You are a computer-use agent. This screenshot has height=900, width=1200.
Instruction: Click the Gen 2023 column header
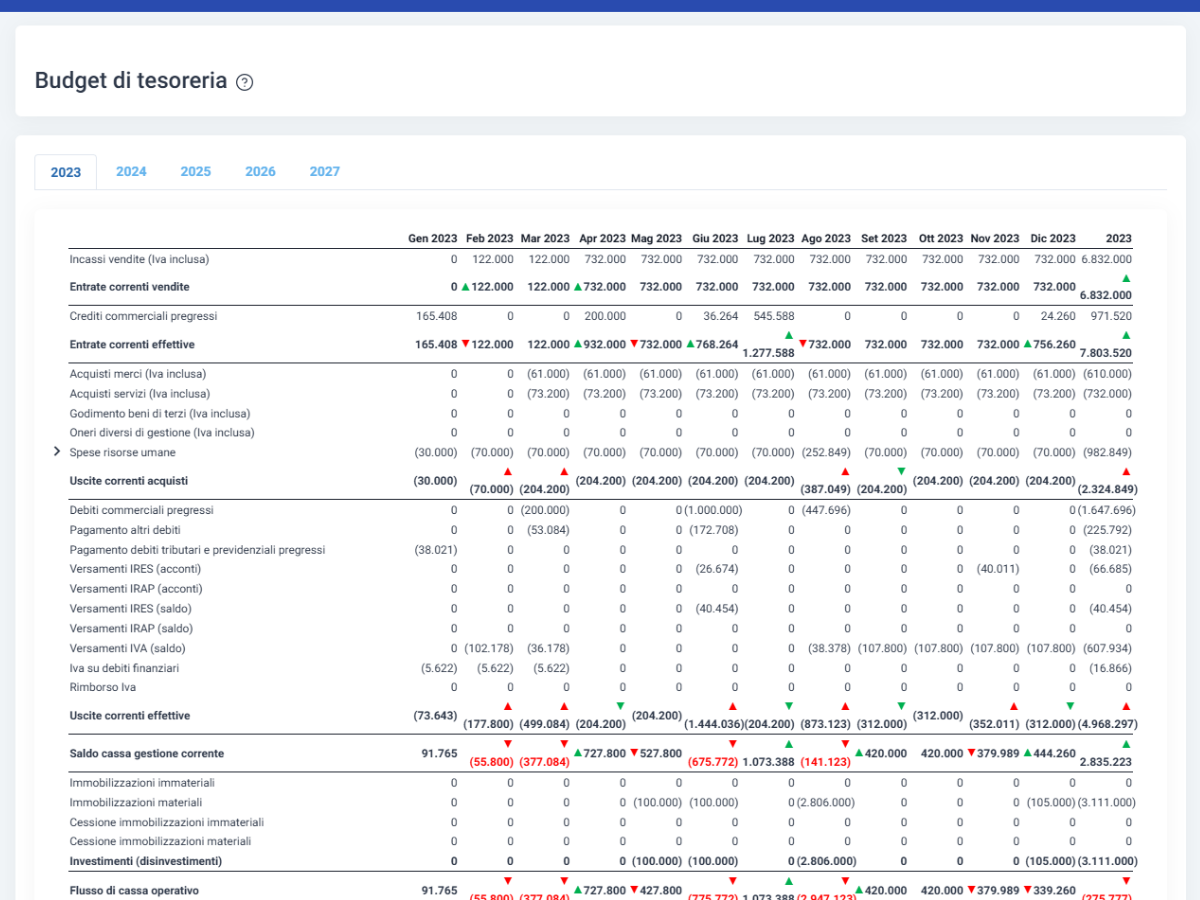pos(432,239)
